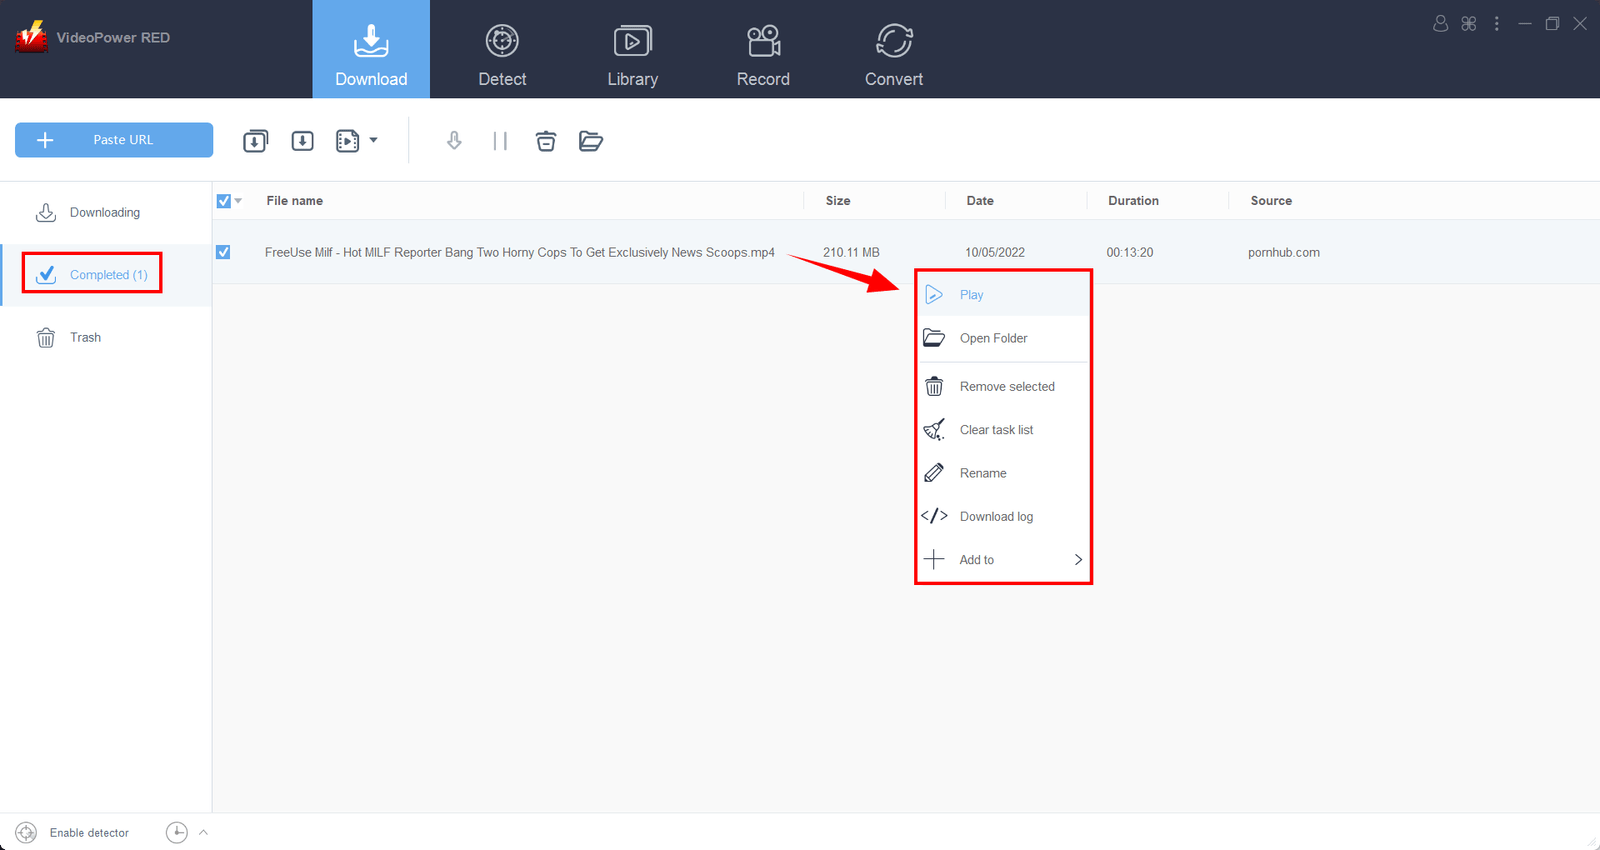
Task: Click the start download arrow icon
Action: [454, 141]
